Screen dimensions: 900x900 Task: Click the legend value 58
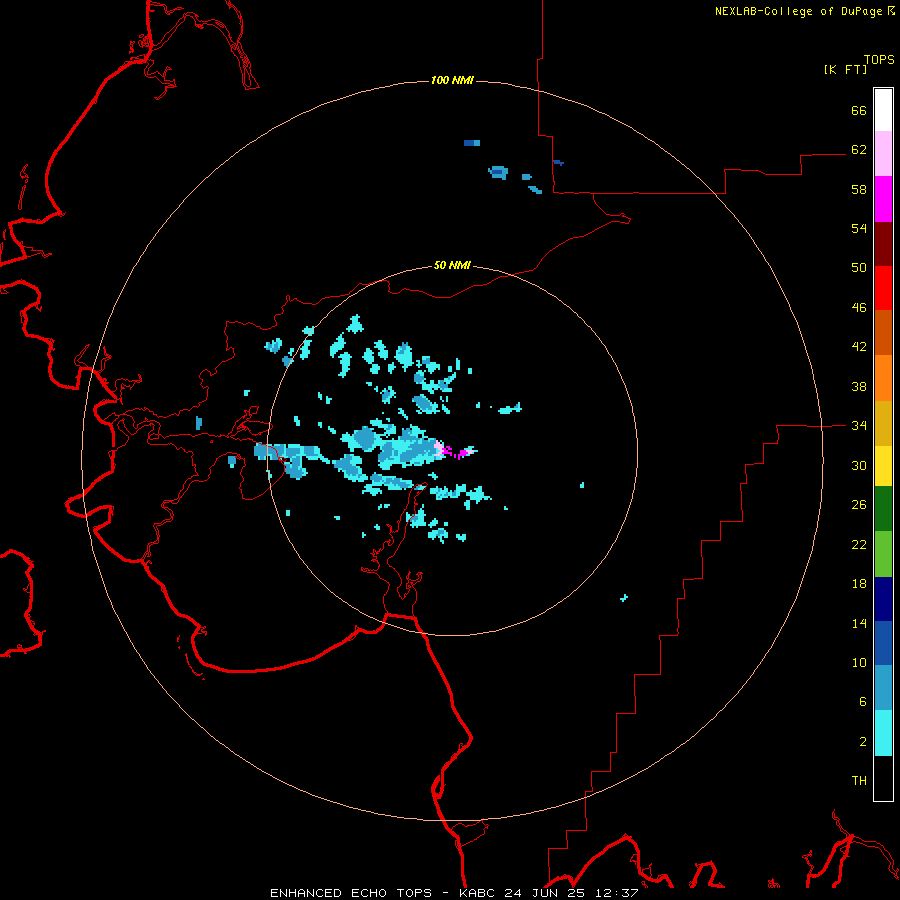point(859,189)
